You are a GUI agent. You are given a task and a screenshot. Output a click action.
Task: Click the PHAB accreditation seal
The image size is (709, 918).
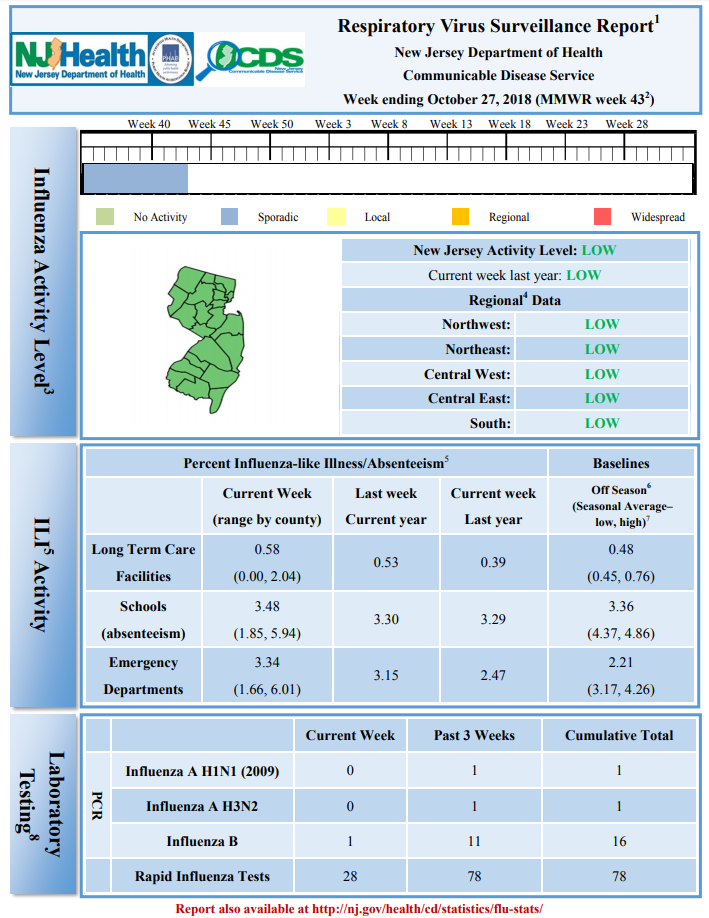[x=170, y=59]
